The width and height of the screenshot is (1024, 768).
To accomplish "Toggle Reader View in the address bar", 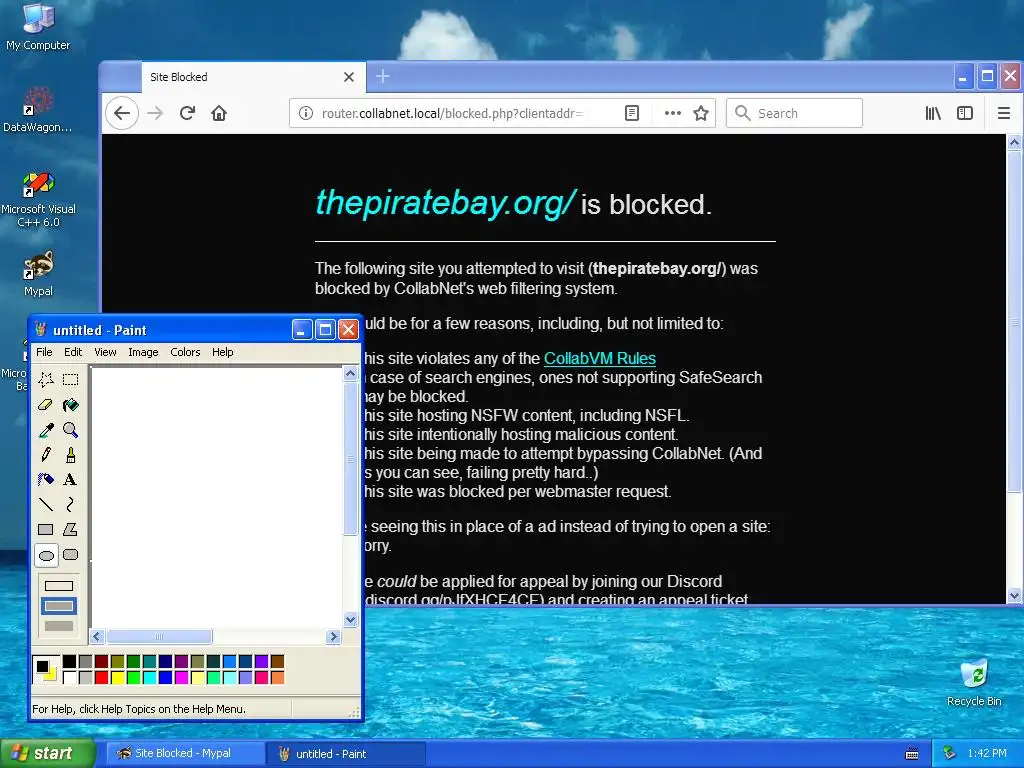I will [x=632, y=113].
